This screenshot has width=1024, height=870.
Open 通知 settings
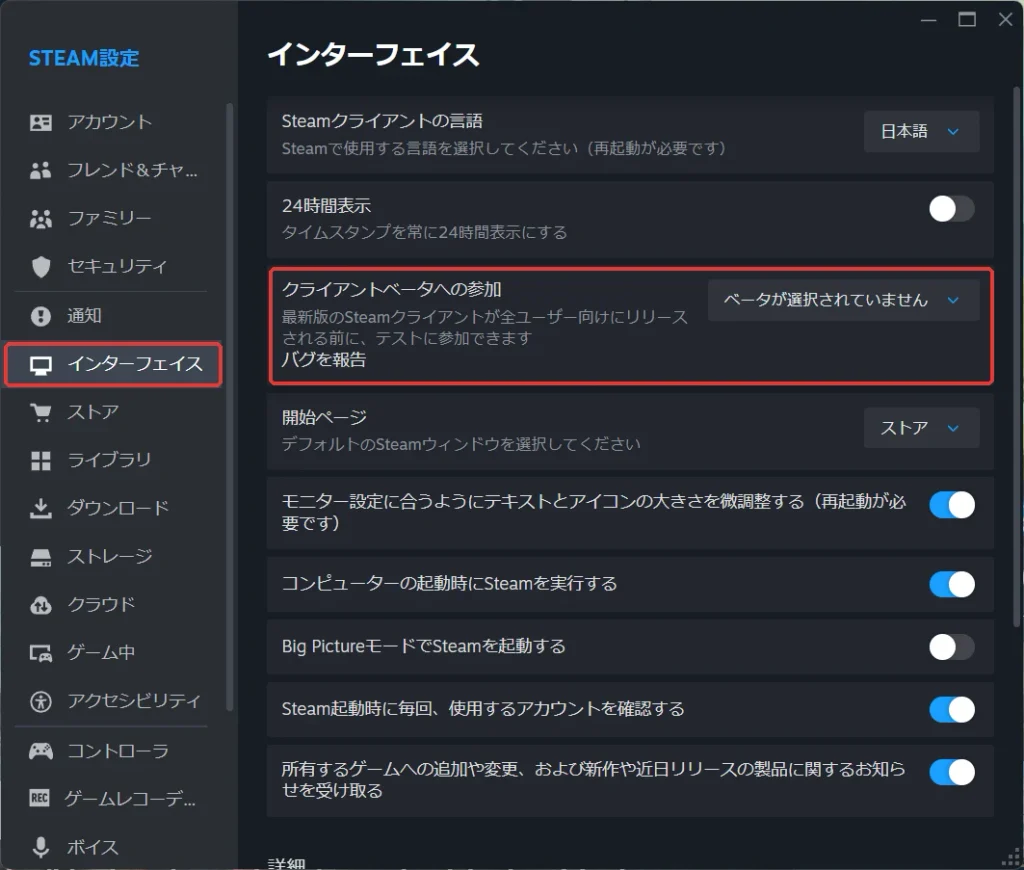pyautogui.click(x=114, y=316)
